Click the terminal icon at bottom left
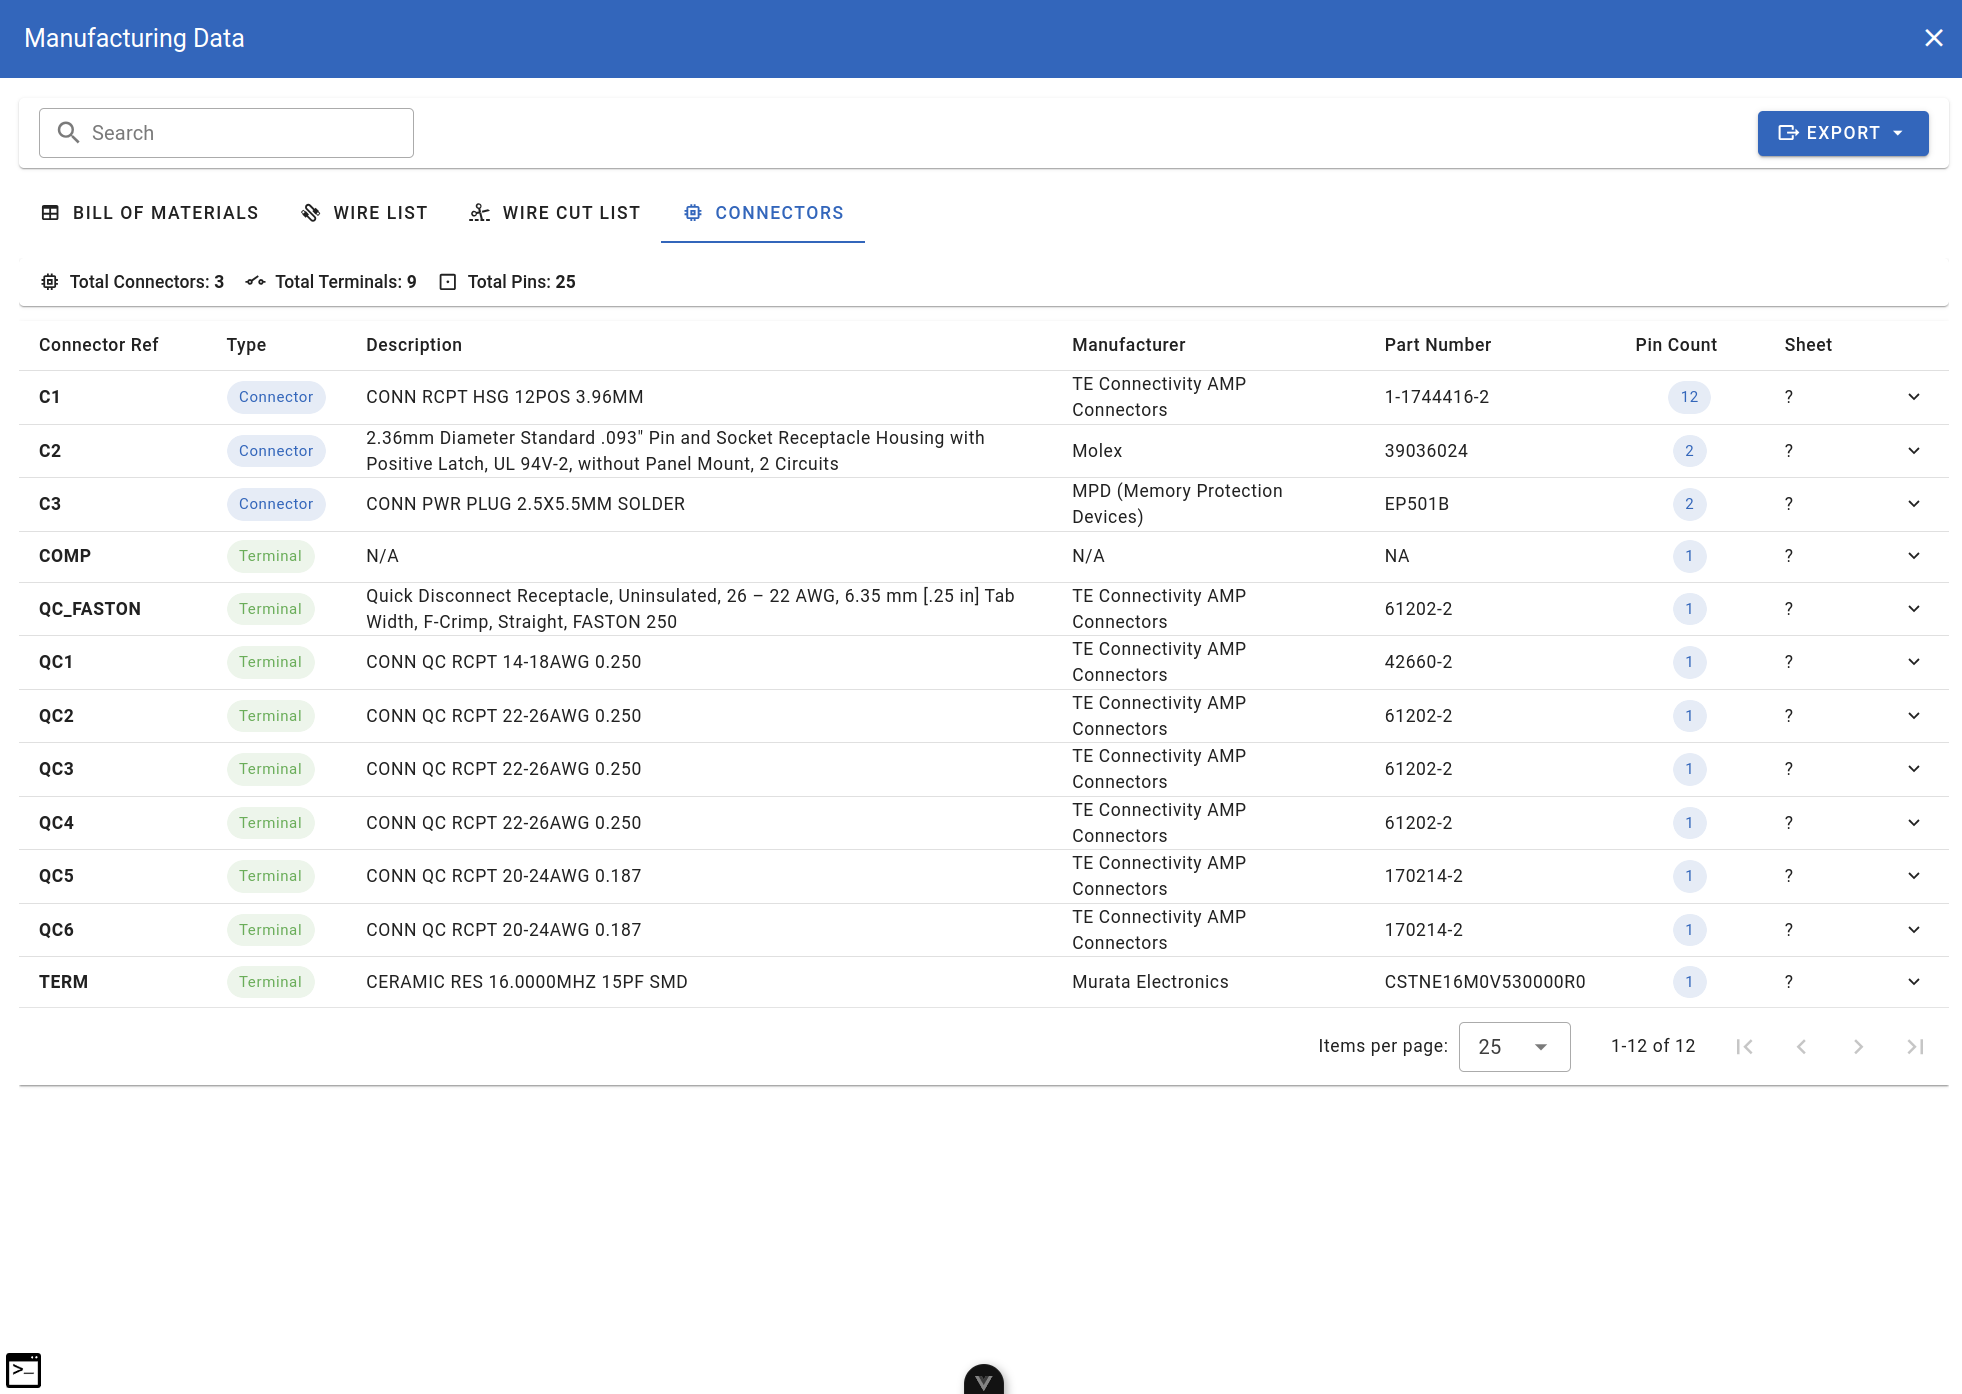Screen dimensions: 1962x1394 [x=23, y=1370]
